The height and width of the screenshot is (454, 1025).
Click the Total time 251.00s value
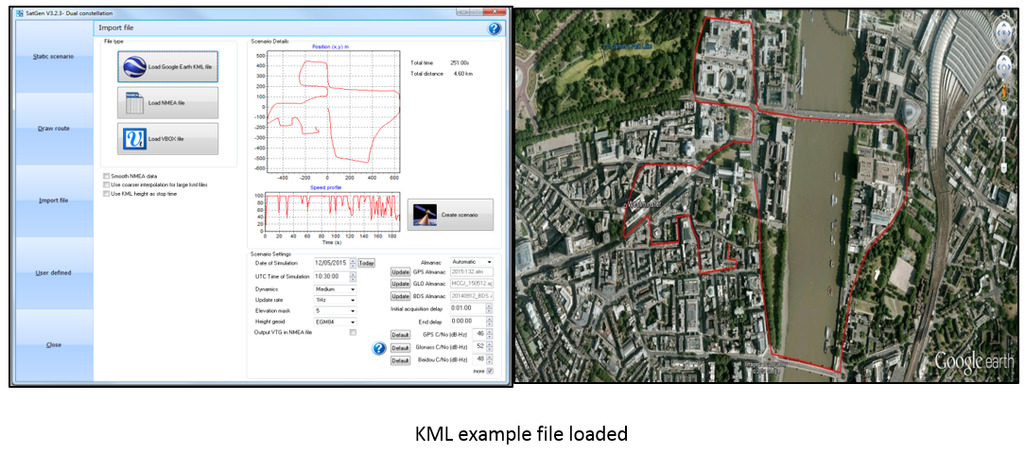click(460, 63)
